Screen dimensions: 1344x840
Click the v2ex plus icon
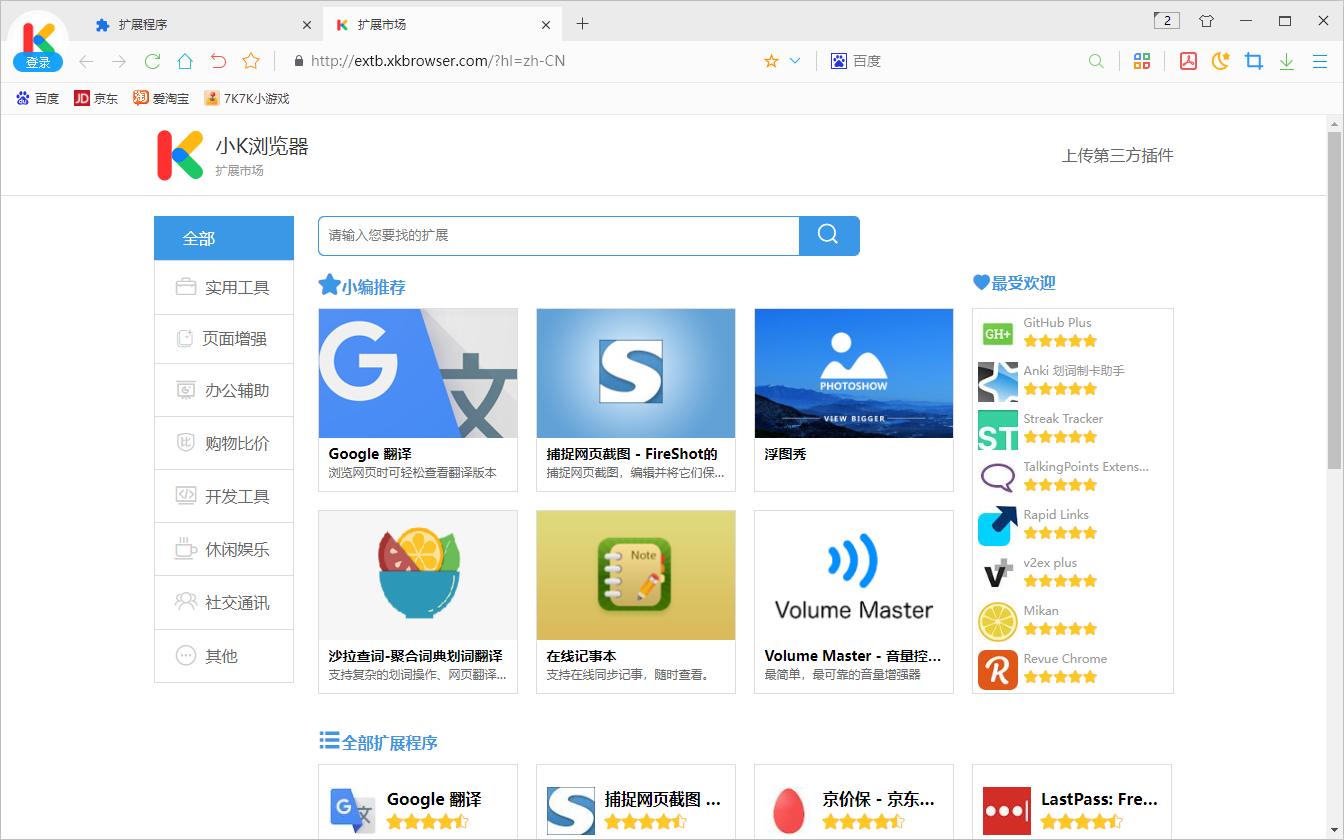[998, 574]
